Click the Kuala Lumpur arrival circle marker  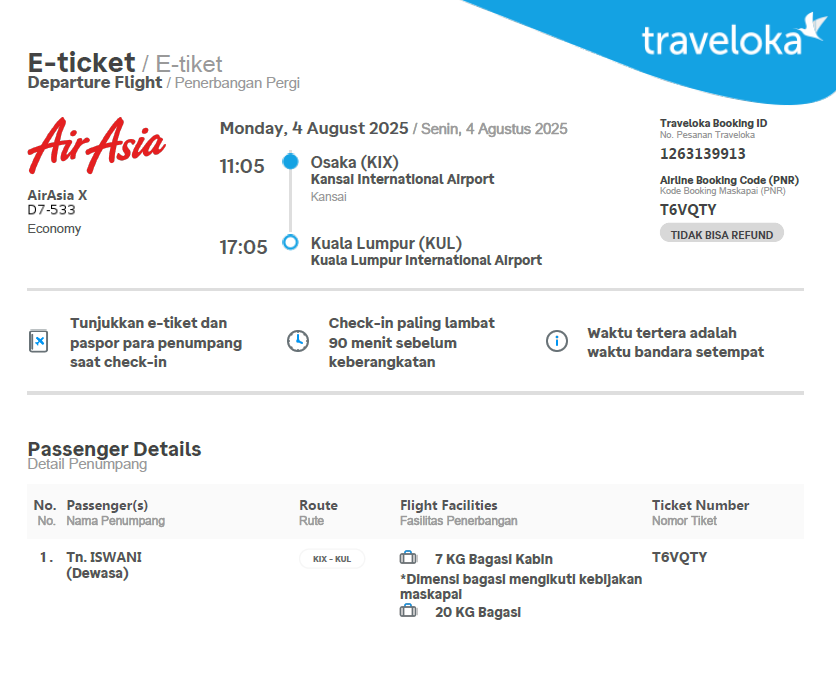coord(290,242)
